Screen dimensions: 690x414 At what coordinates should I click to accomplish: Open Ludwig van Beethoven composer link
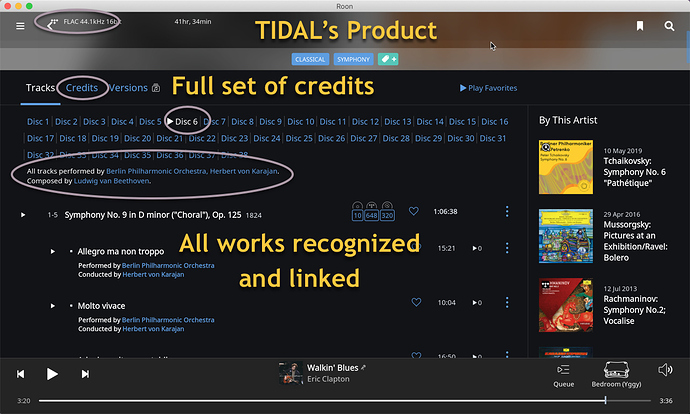[111, 181]
